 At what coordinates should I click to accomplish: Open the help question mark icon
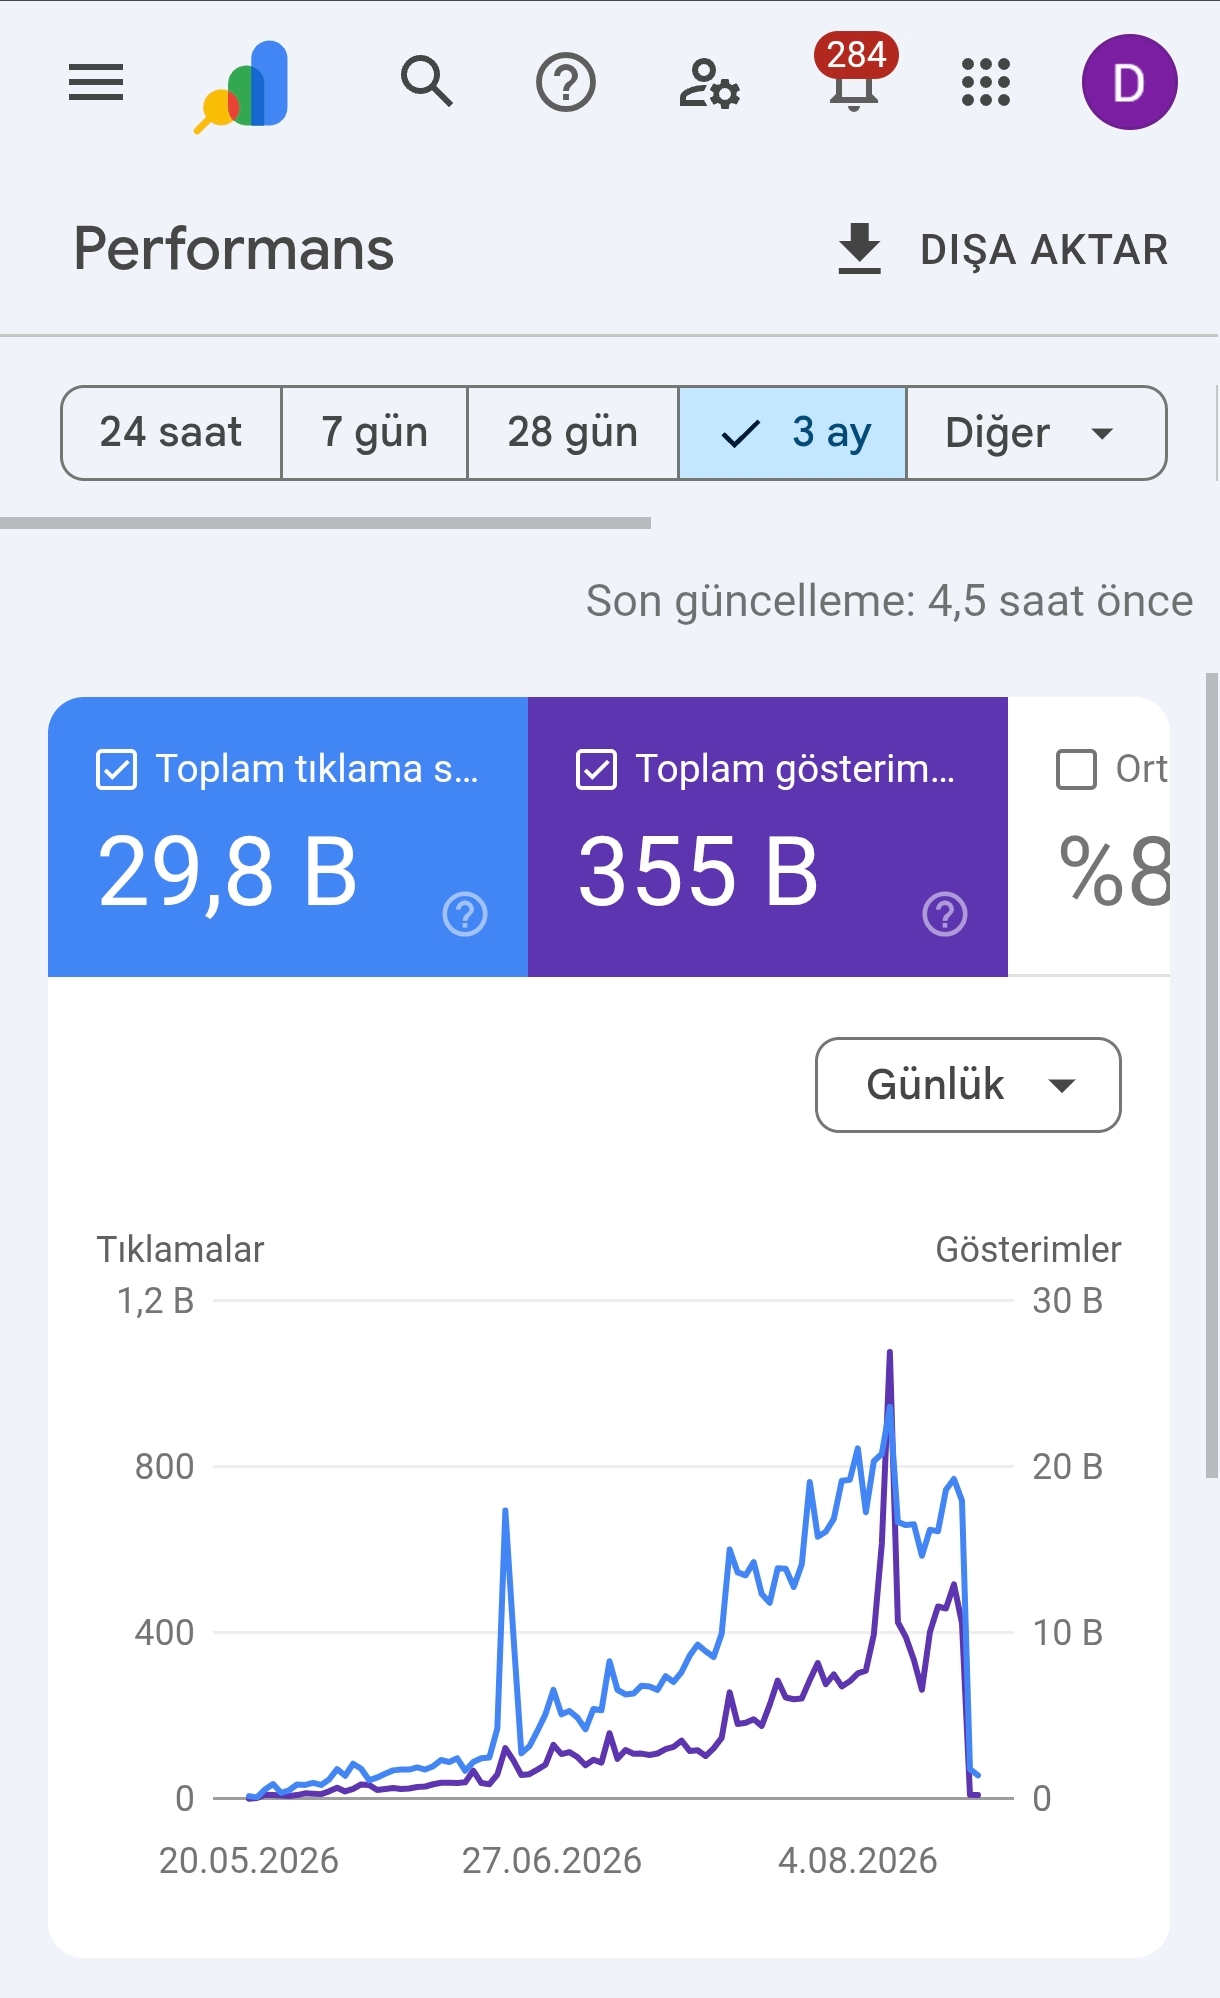[566, 82]
